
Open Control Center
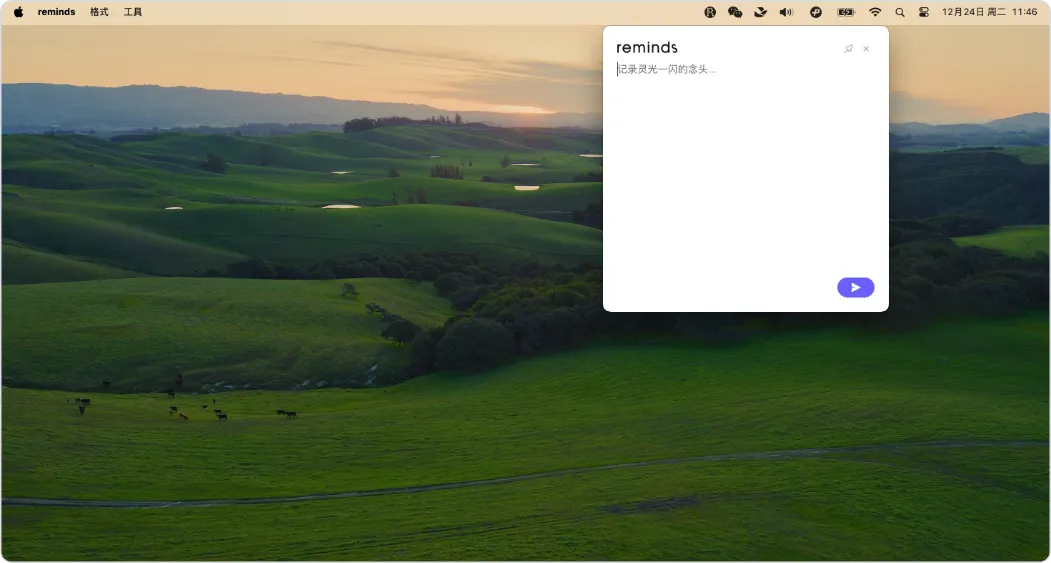[x=924, y=12]
